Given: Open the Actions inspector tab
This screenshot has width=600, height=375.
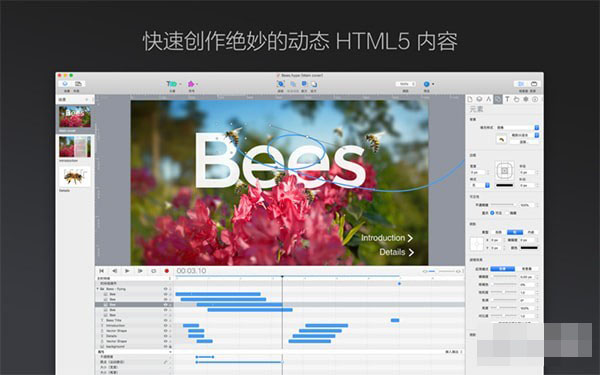Looking at the screenshot, I should click(x=516, y=99).
